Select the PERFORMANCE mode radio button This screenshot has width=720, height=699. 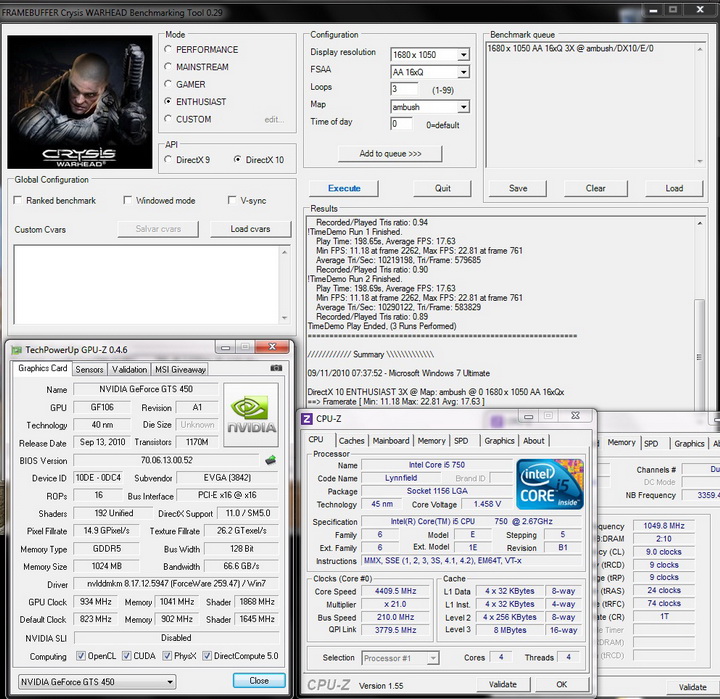(x=168, y=49)
